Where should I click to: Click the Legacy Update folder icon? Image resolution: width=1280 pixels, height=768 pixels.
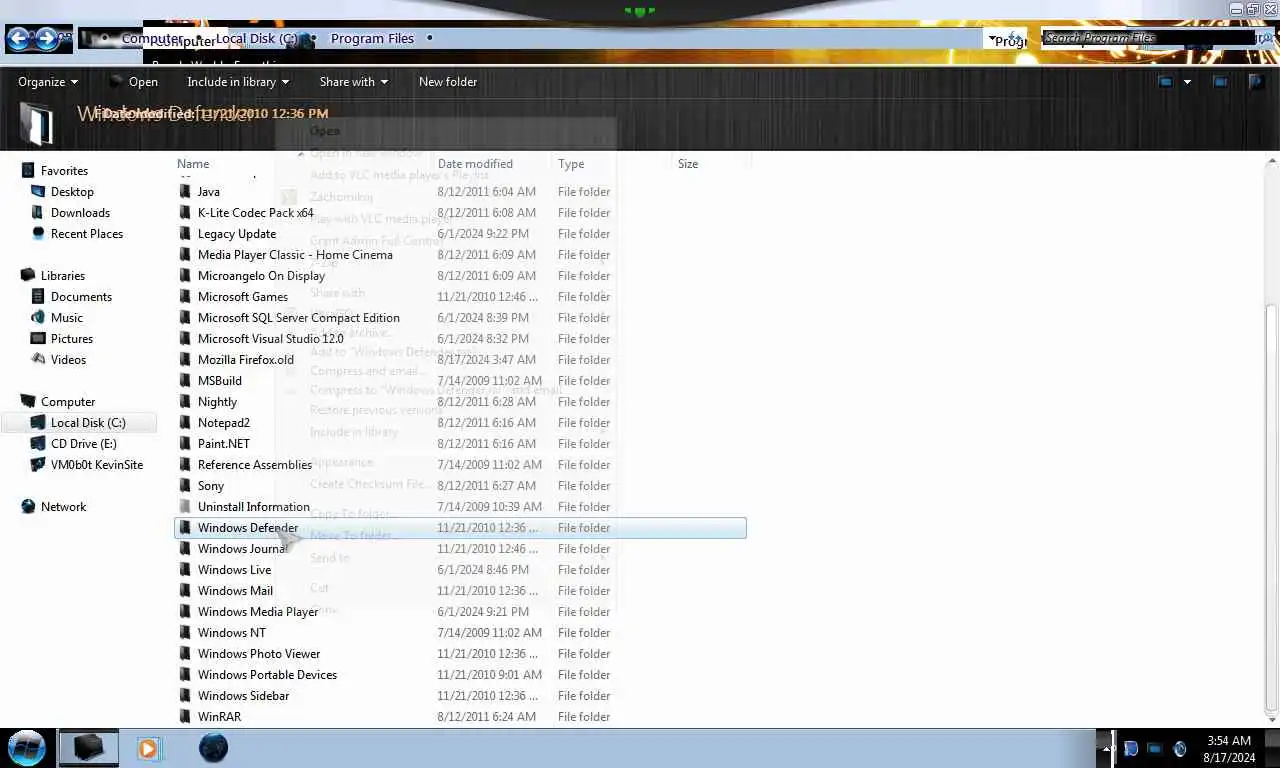click(x=185, y=234)
